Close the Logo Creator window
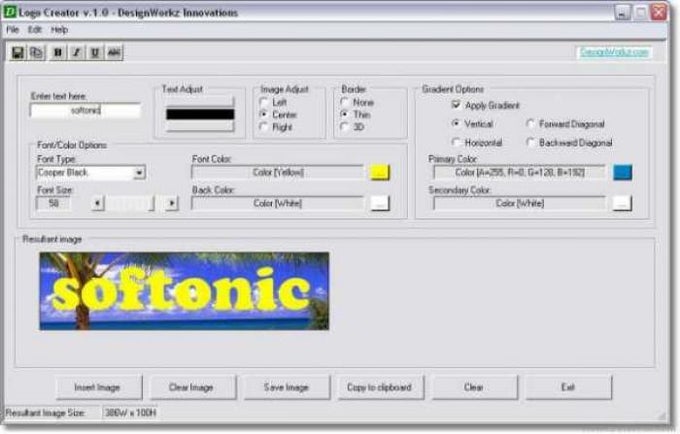 pos(659,13)
